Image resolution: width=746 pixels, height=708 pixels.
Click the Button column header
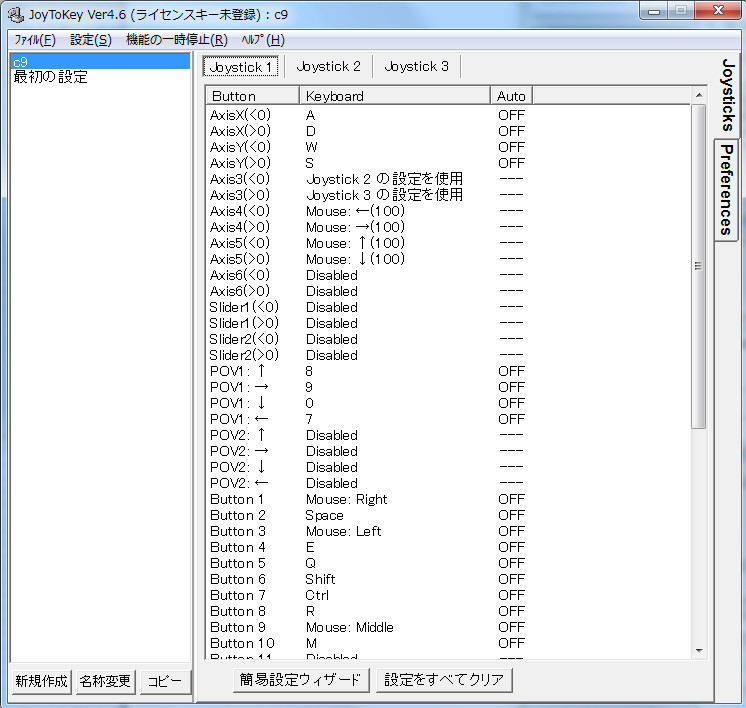253,96
